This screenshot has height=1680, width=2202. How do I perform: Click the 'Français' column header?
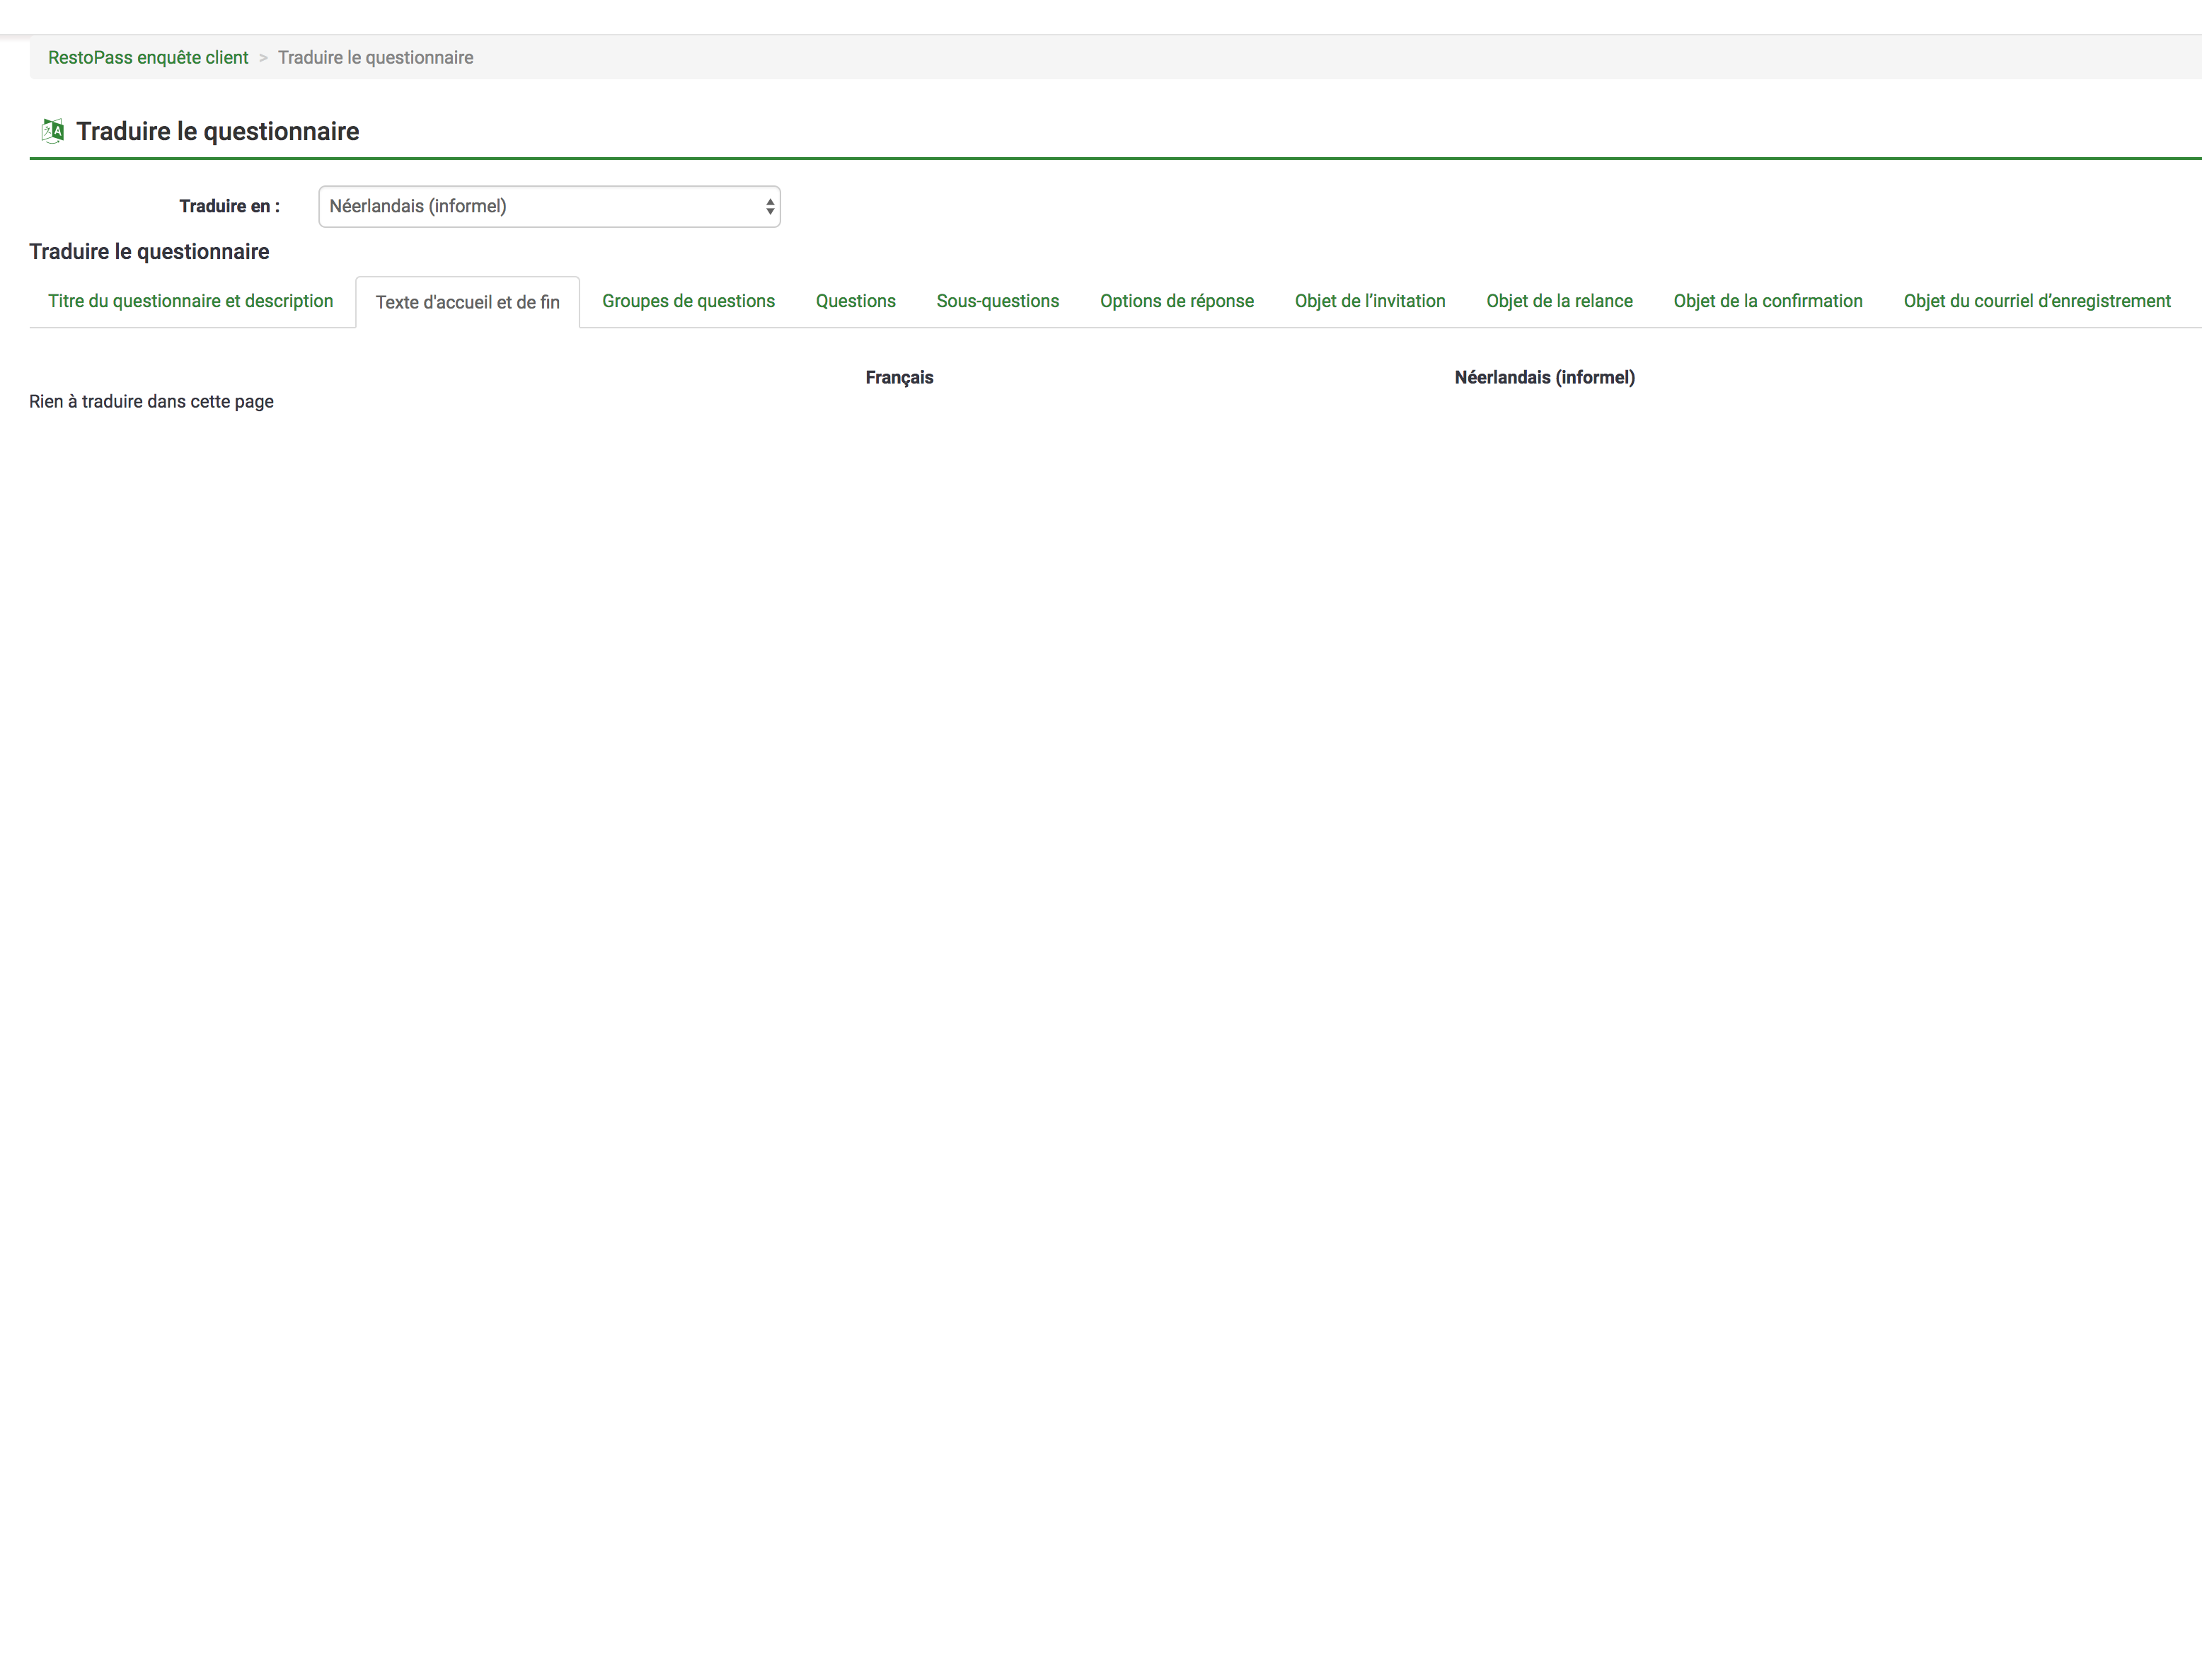[899, 377]
